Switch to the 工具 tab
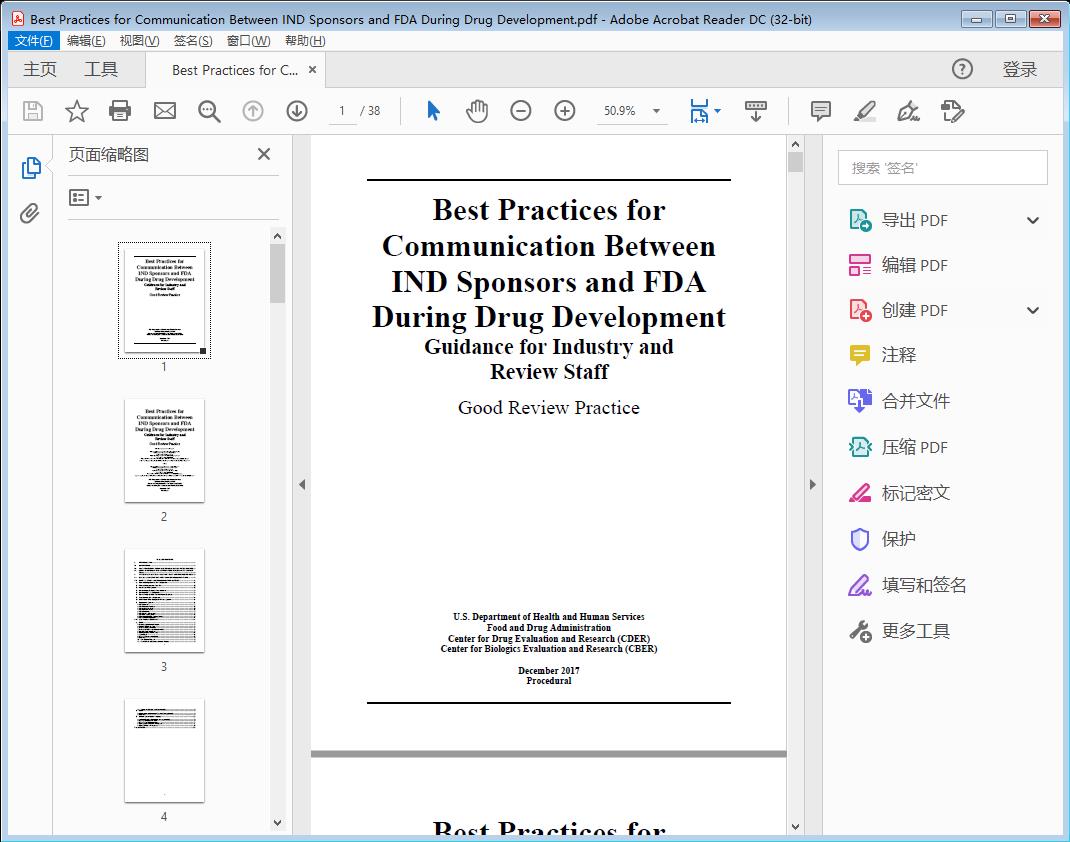 (x=100, y=69)
